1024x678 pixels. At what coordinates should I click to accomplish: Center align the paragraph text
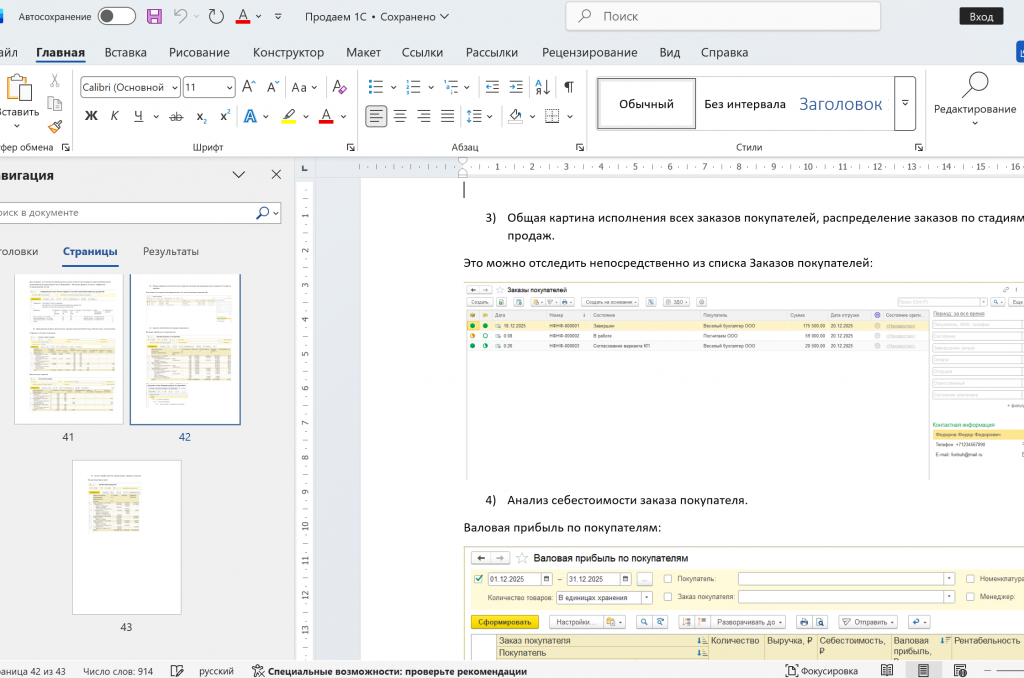pos(400,116)
